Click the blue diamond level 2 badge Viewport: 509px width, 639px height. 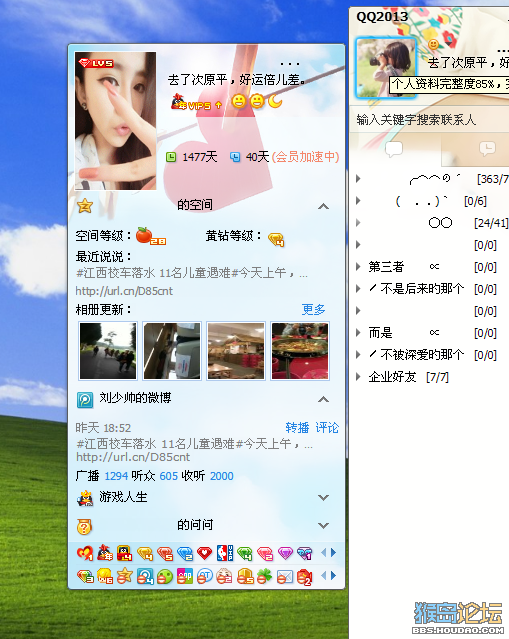(x=185, y=553)
